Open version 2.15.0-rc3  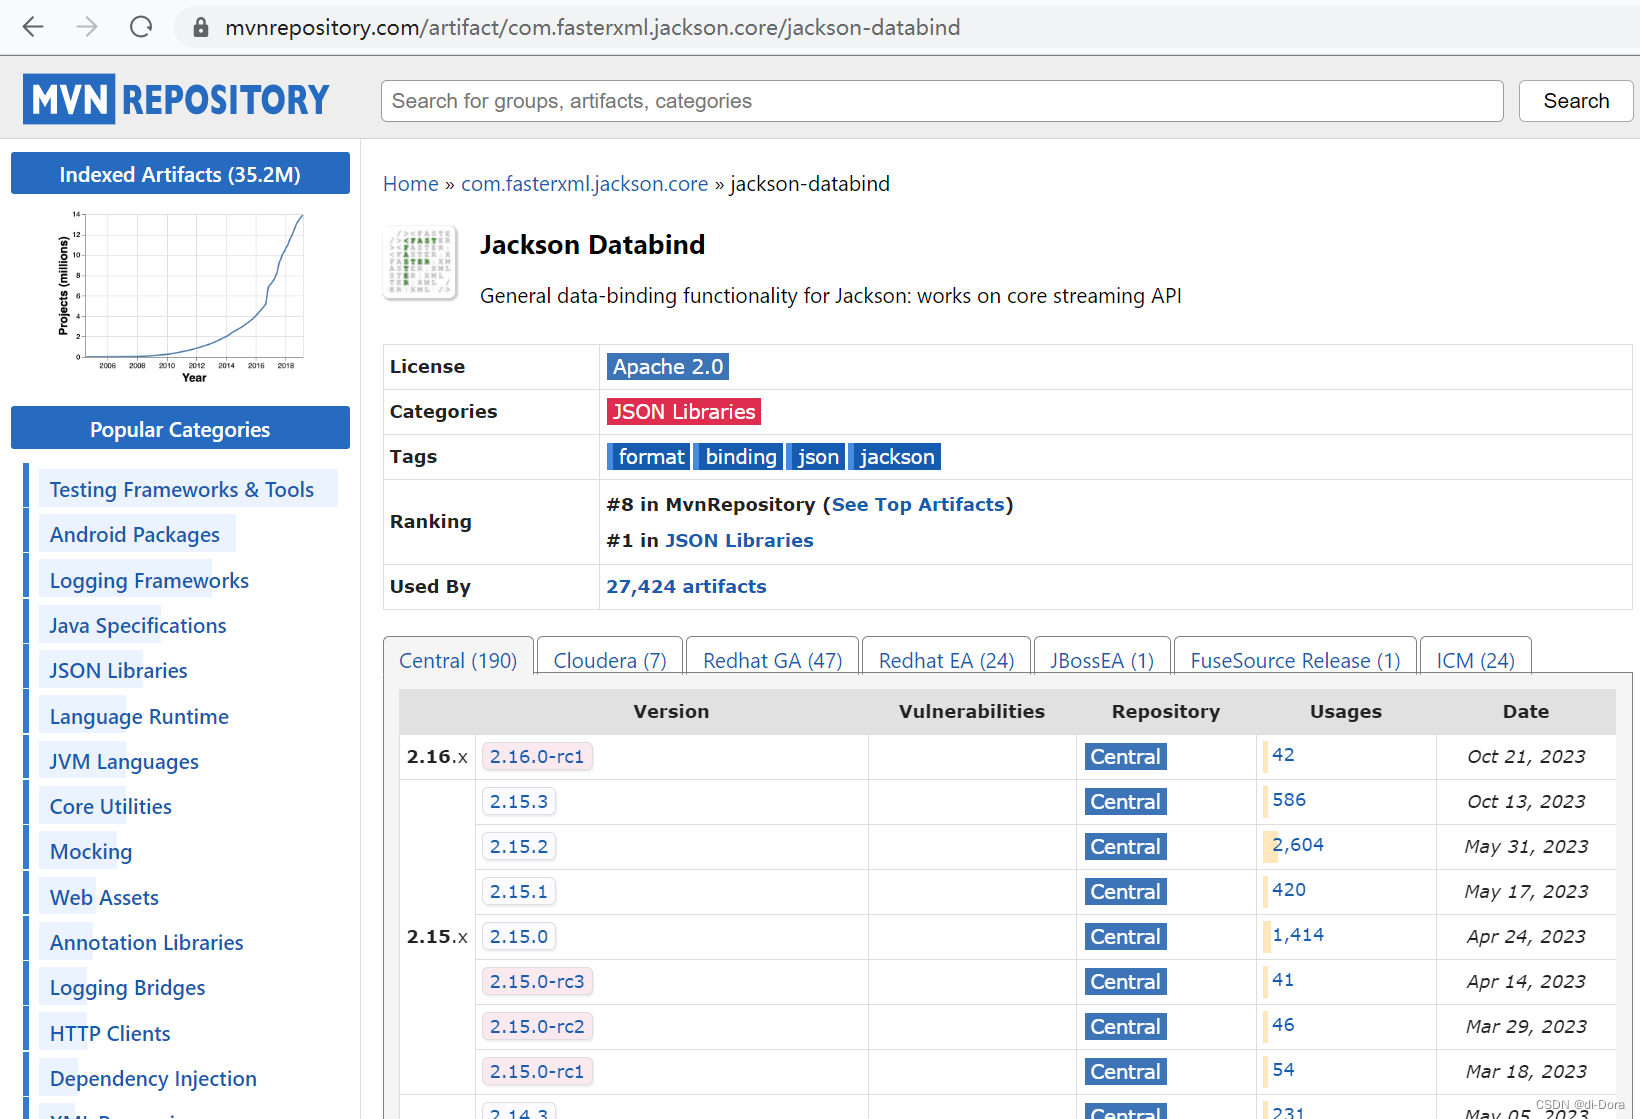click(537, 982)
